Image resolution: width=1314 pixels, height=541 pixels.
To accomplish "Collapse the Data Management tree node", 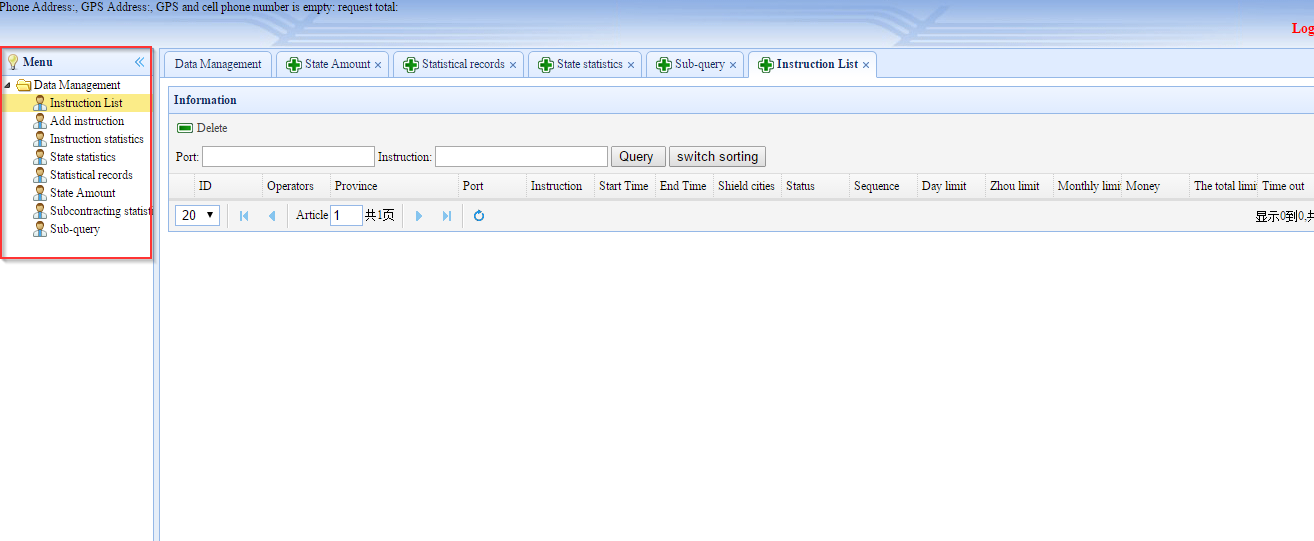I will (x=9, y=85).
